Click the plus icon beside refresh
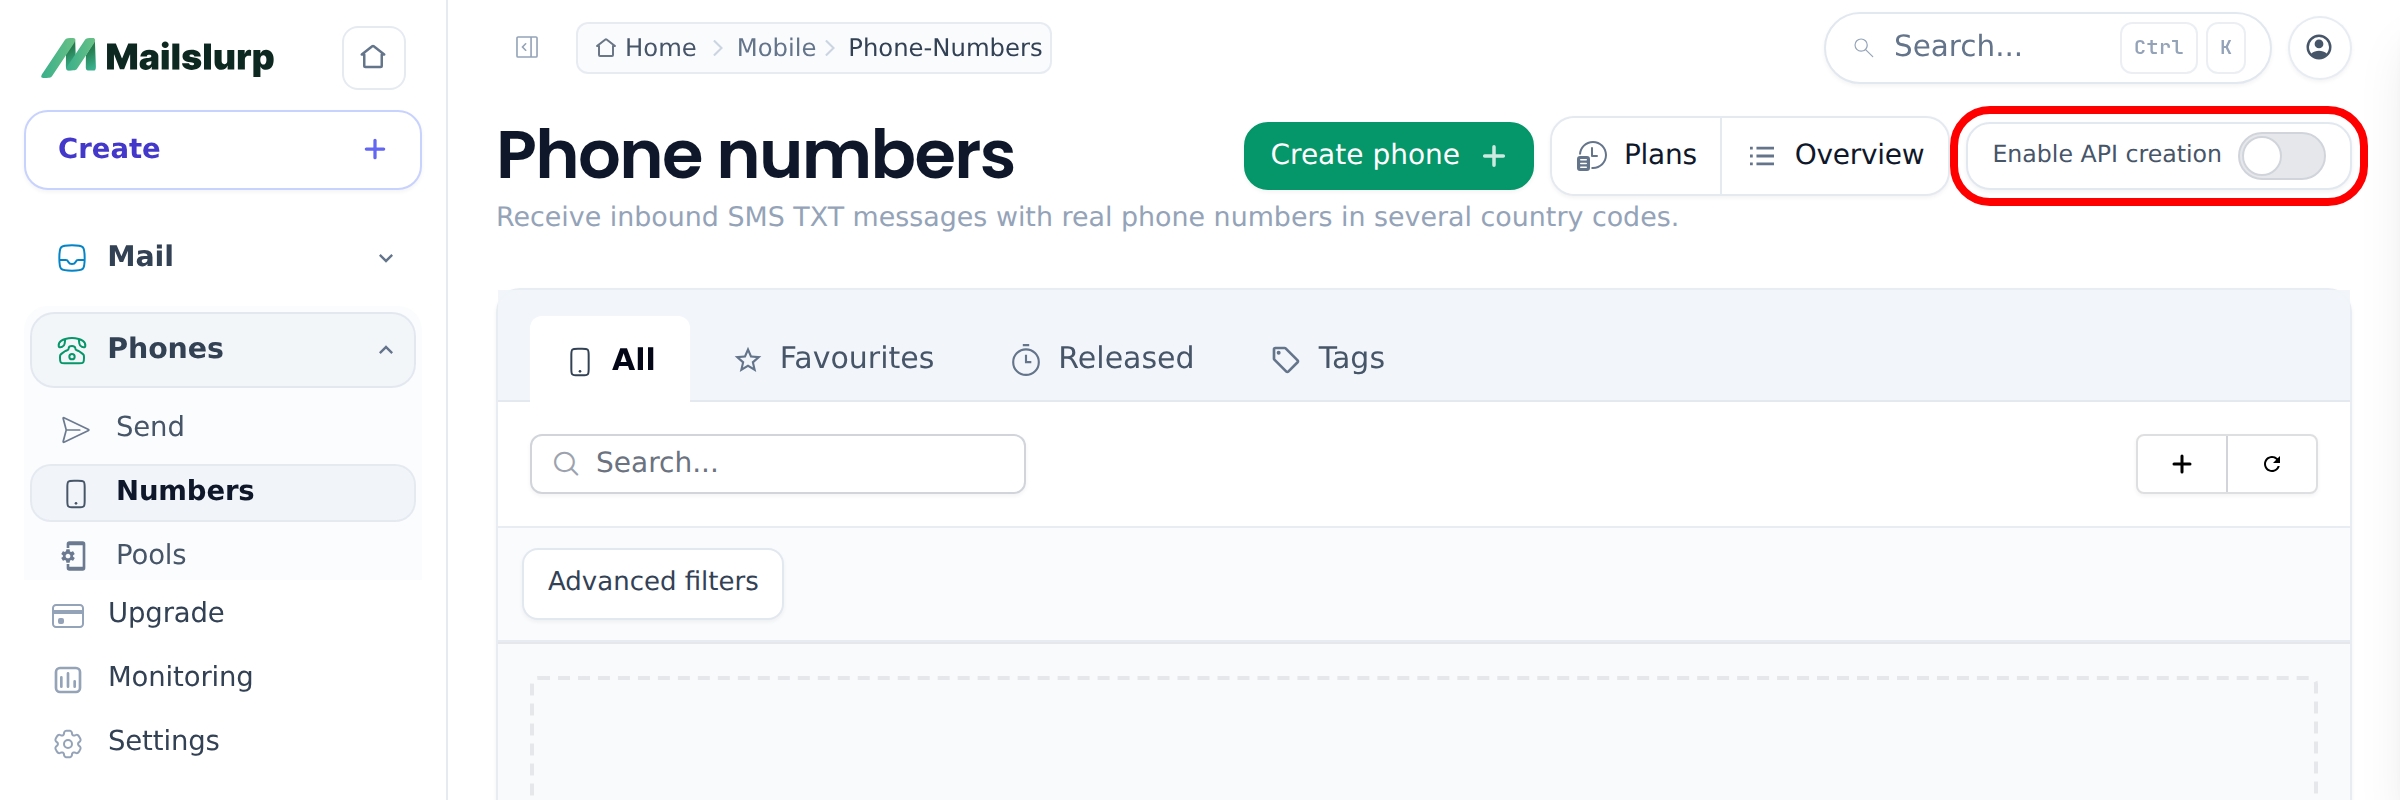This screenshot has width=2400, height=800. click(x=2182, y=464)
